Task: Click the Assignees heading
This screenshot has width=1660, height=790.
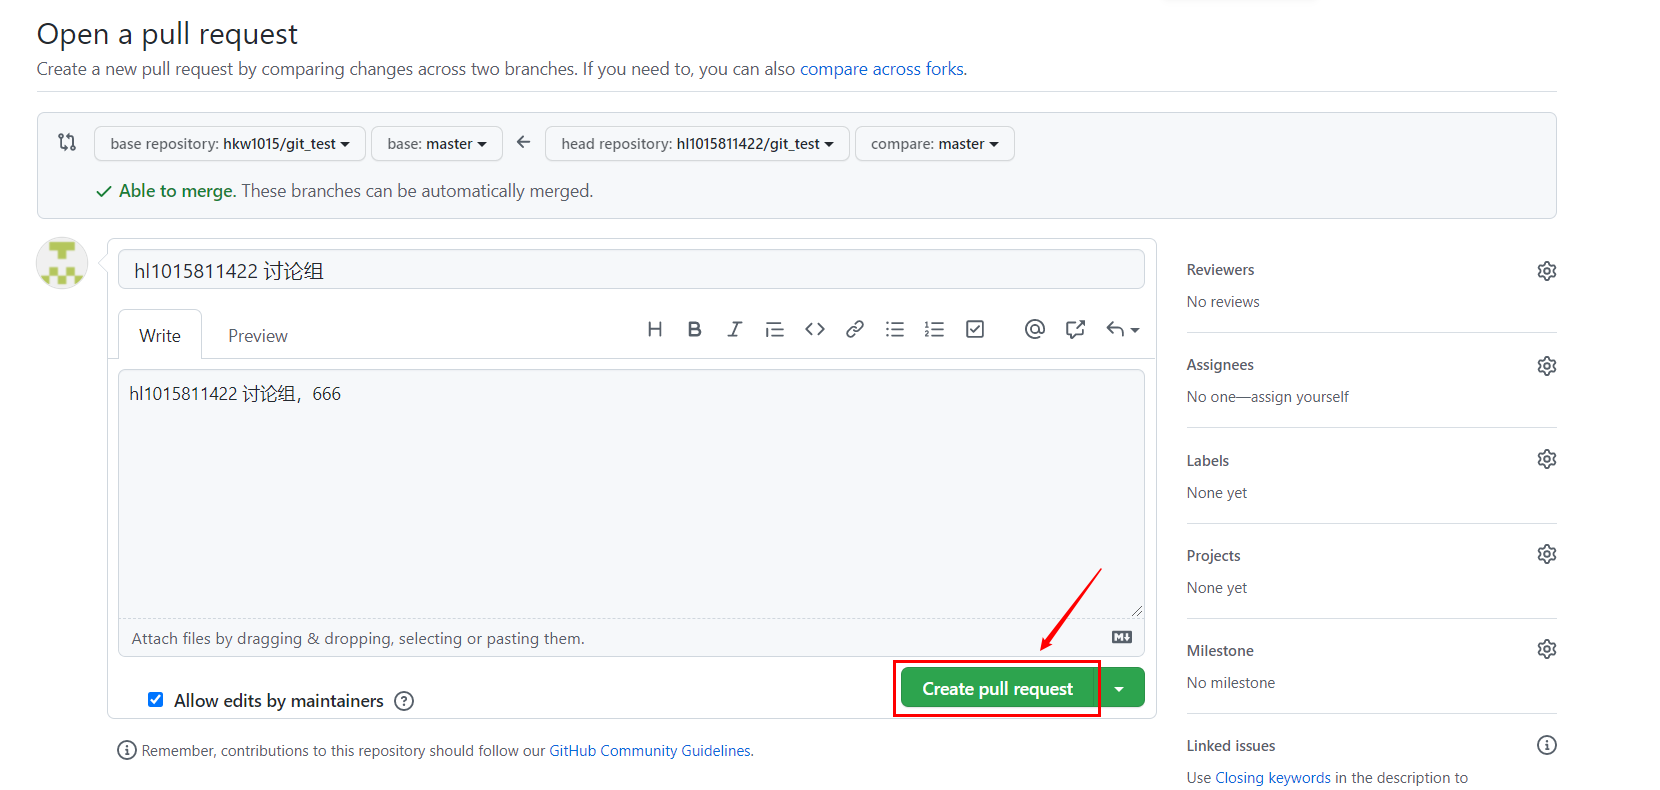Action: [x=1220, y=365]
